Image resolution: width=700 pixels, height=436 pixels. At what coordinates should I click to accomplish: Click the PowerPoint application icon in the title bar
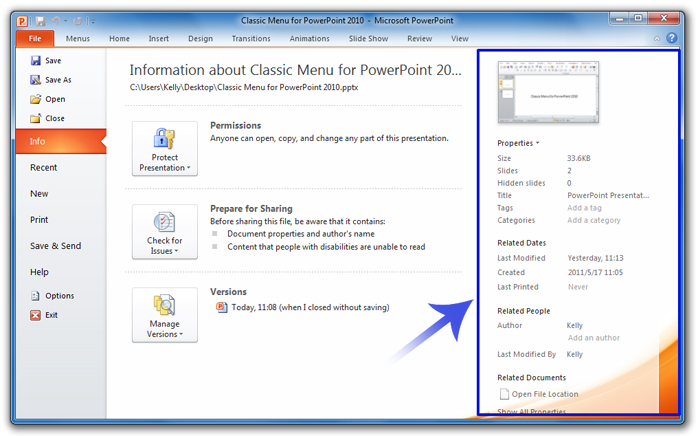tap(22, 21)
